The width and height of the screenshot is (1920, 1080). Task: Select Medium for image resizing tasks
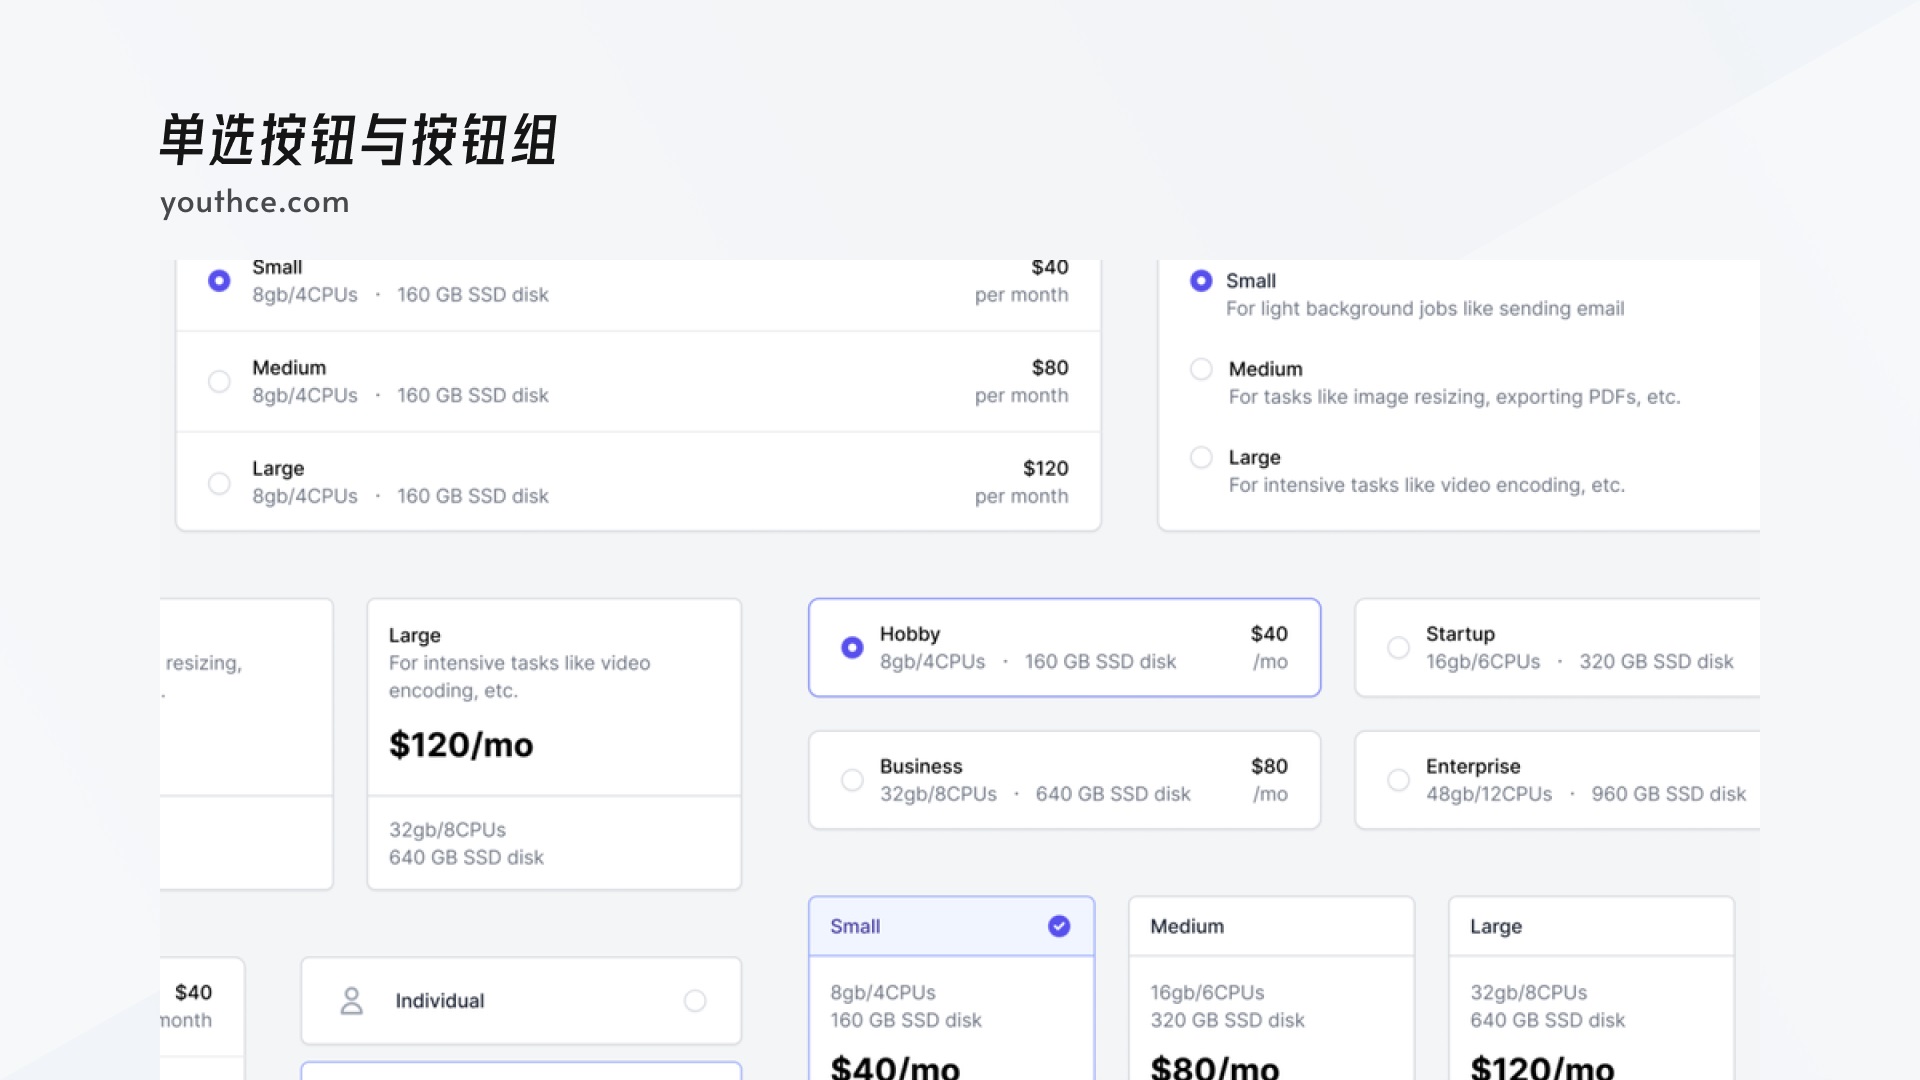(1201, 369)
